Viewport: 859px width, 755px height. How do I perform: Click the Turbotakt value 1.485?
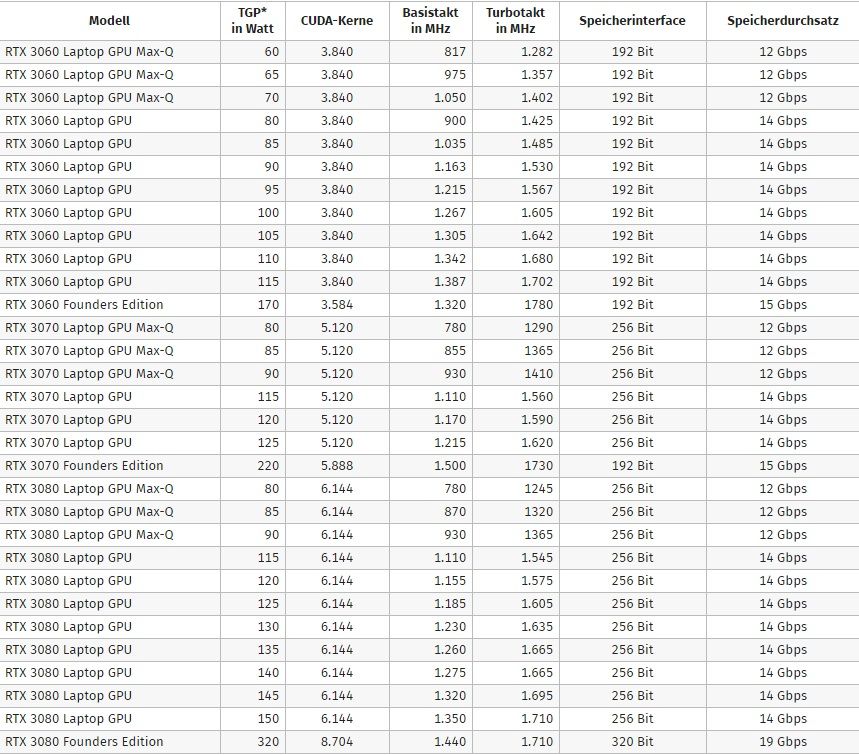(x=537, y=144)
